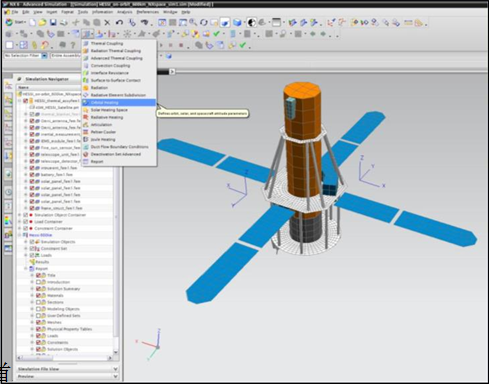The width and height of the screenshot is (489, 384).
Task: Enable the Modeling Objects report checkbox
Action: (x=38, y=309)
